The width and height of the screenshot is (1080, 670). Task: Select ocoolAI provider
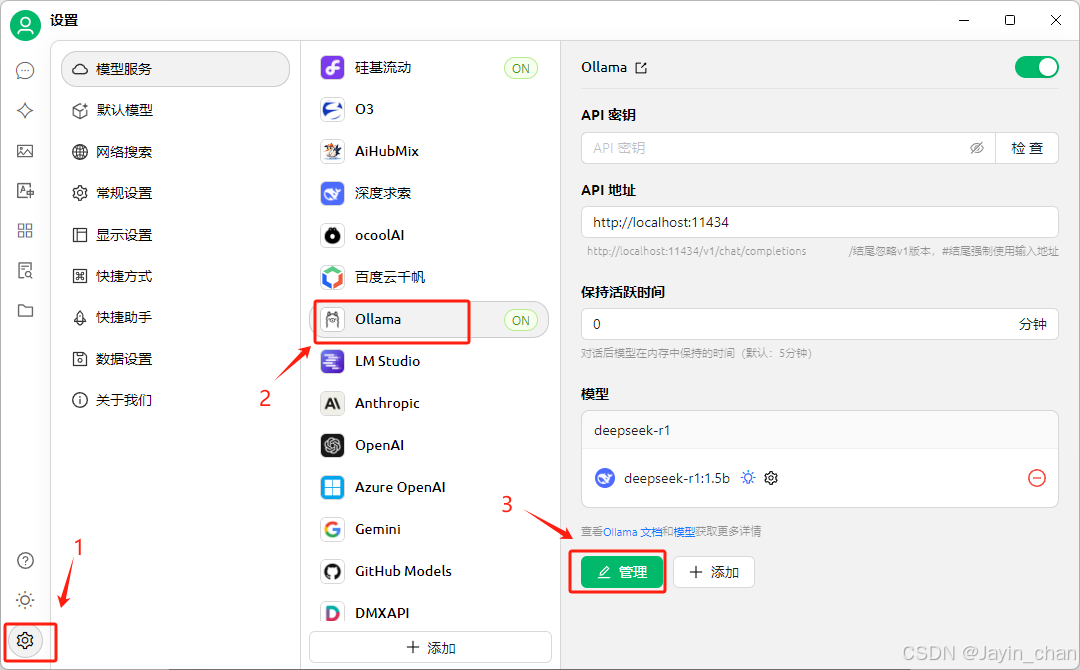click(x=429, y=235)
